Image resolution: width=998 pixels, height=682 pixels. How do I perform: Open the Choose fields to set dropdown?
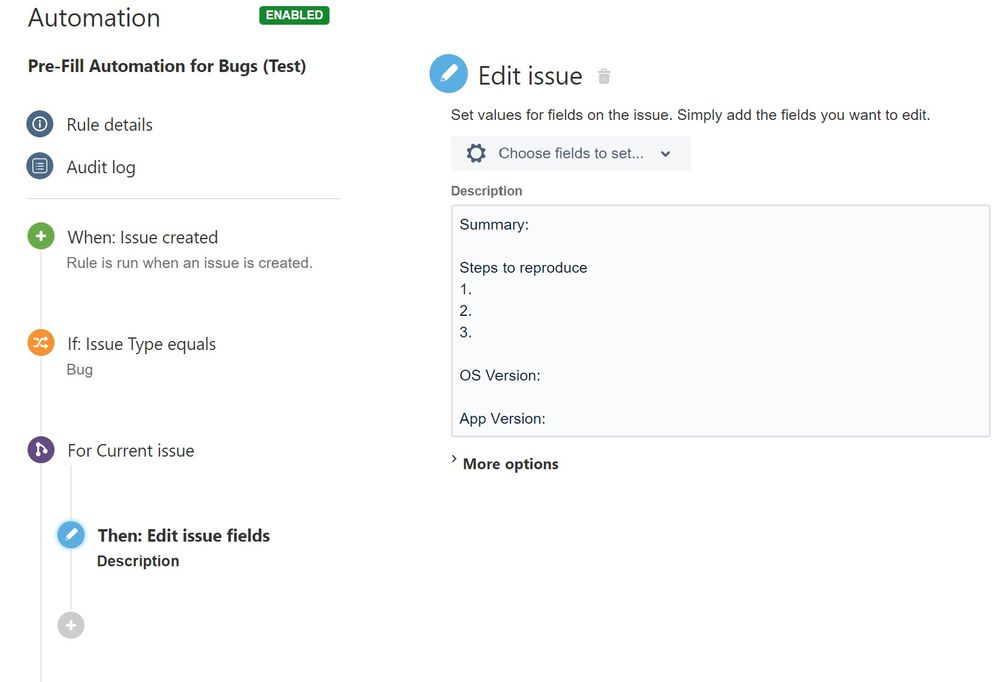pyautogui.click(x=570, y=153)
